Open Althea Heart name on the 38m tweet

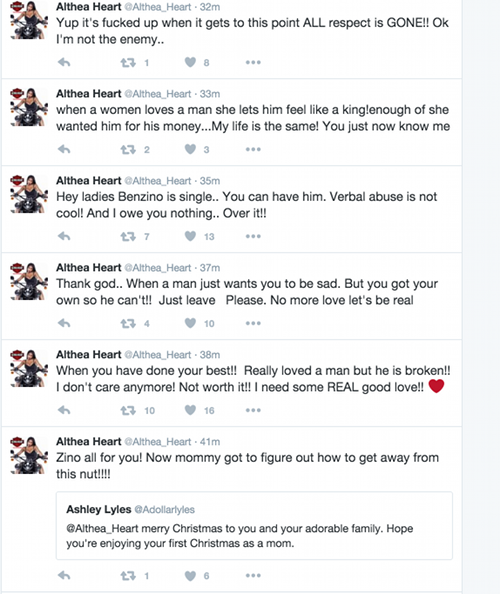(x=89, y=355)
